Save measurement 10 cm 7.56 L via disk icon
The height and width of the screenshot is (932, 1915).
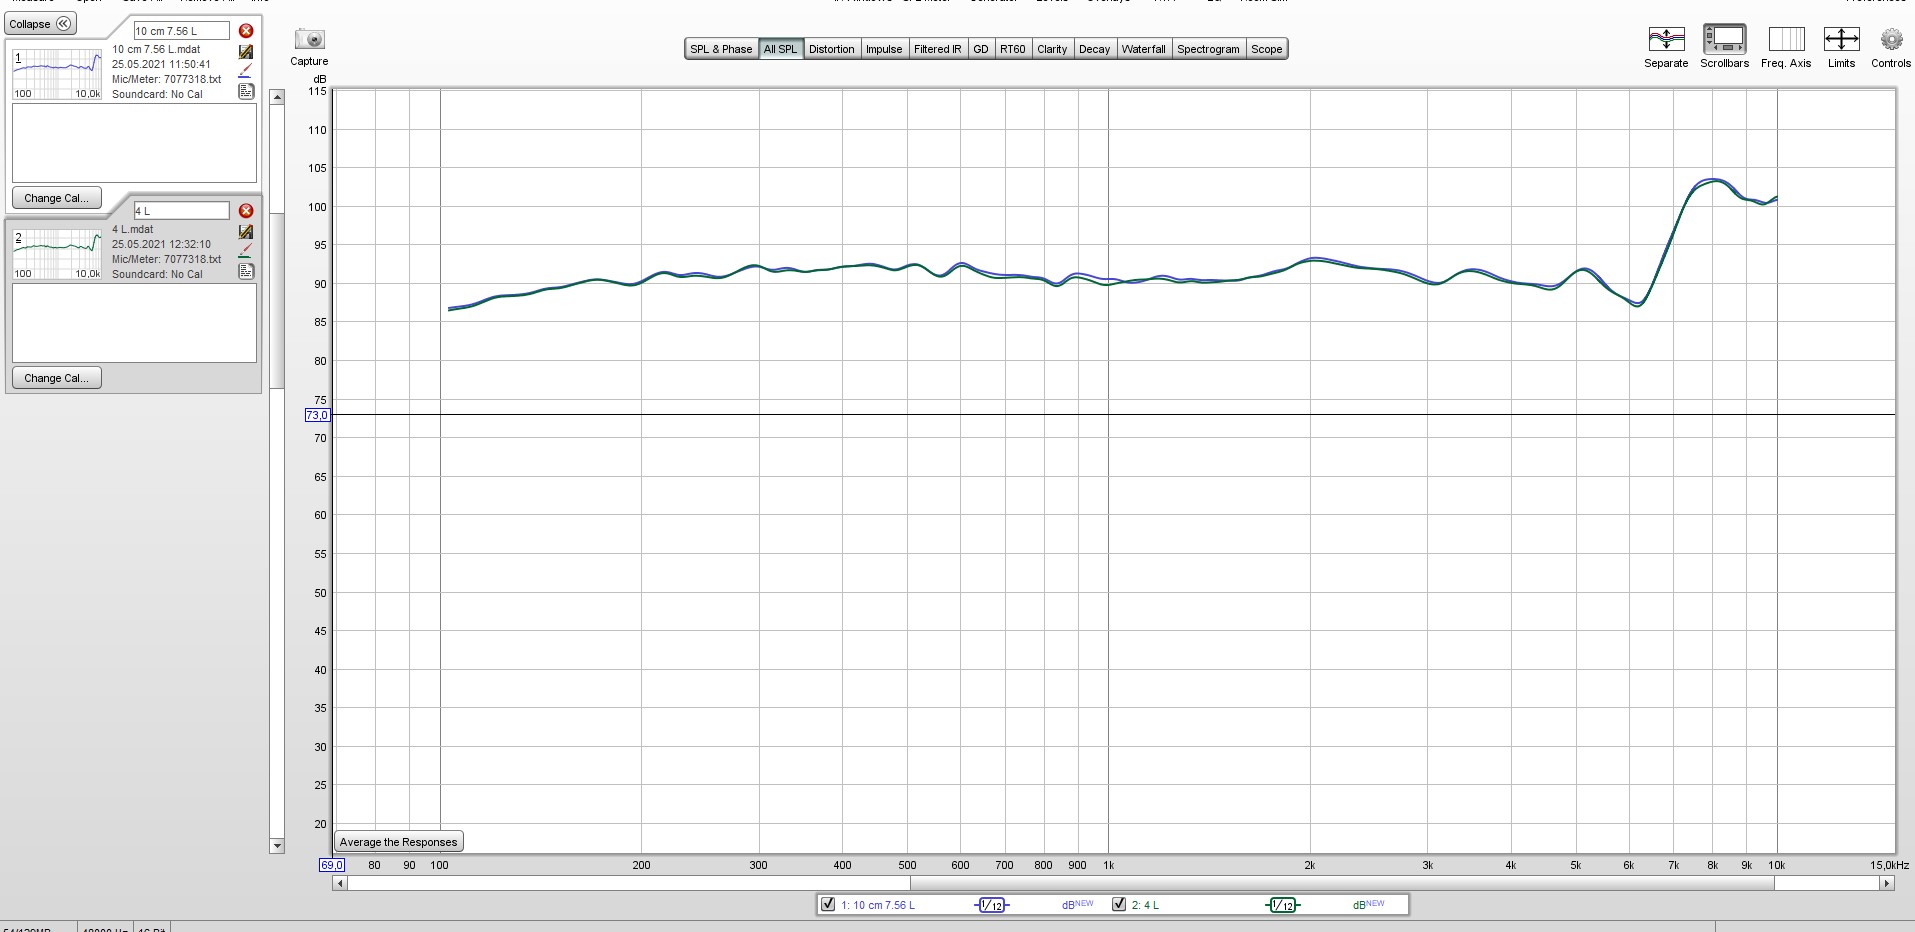click(x=246, y=51)
